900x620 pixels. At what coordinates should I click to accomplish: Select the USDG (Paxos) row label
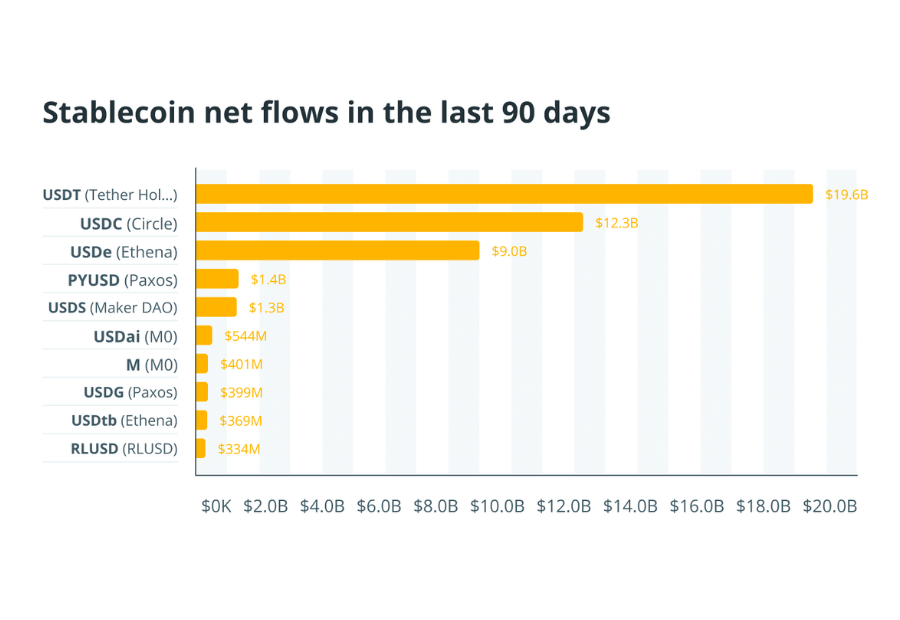pos(130,392)
